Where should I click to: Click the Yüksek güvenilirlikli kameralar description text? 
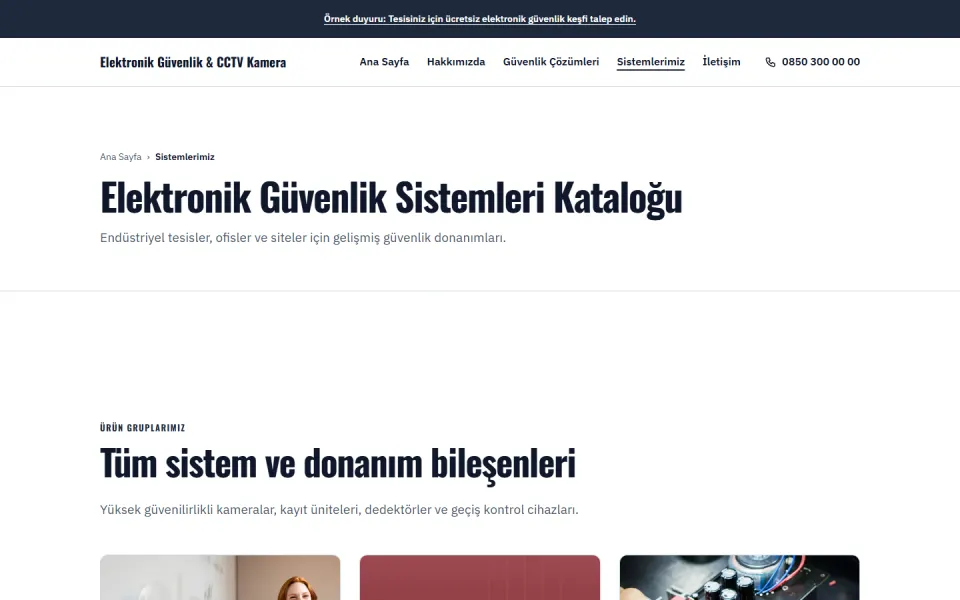pyautogui.click(x=339, y=509)
